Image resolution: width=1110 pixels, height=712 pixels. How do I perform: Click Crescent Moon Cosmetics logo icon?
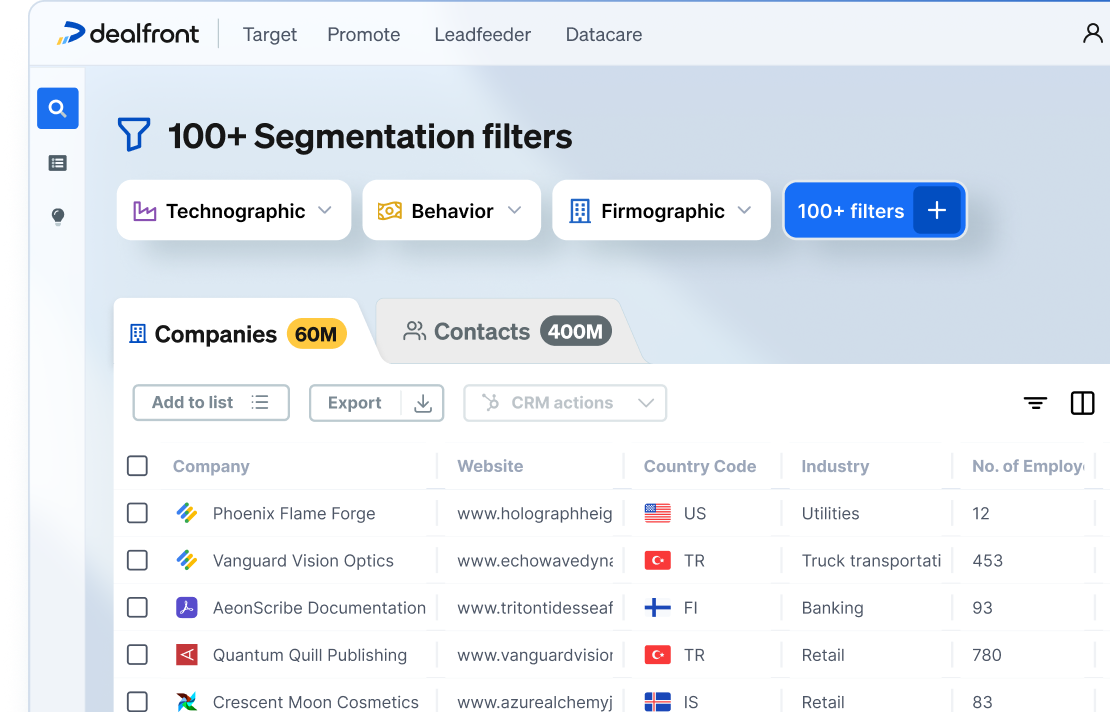(x=187, y=701)
